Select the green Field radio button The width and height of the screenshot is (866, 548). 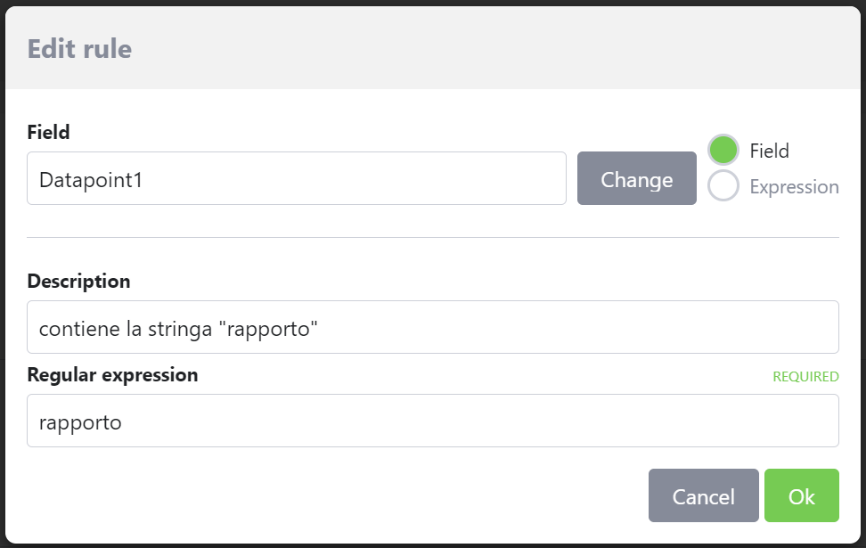(723, 151)
